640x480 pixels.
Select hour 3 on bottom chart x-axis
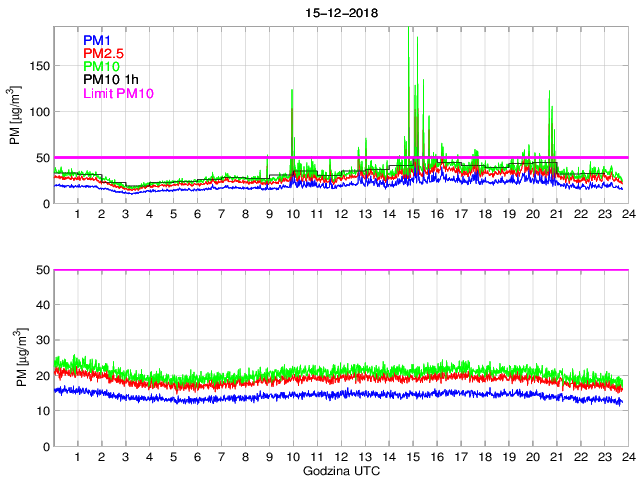(x=125, y=457)
